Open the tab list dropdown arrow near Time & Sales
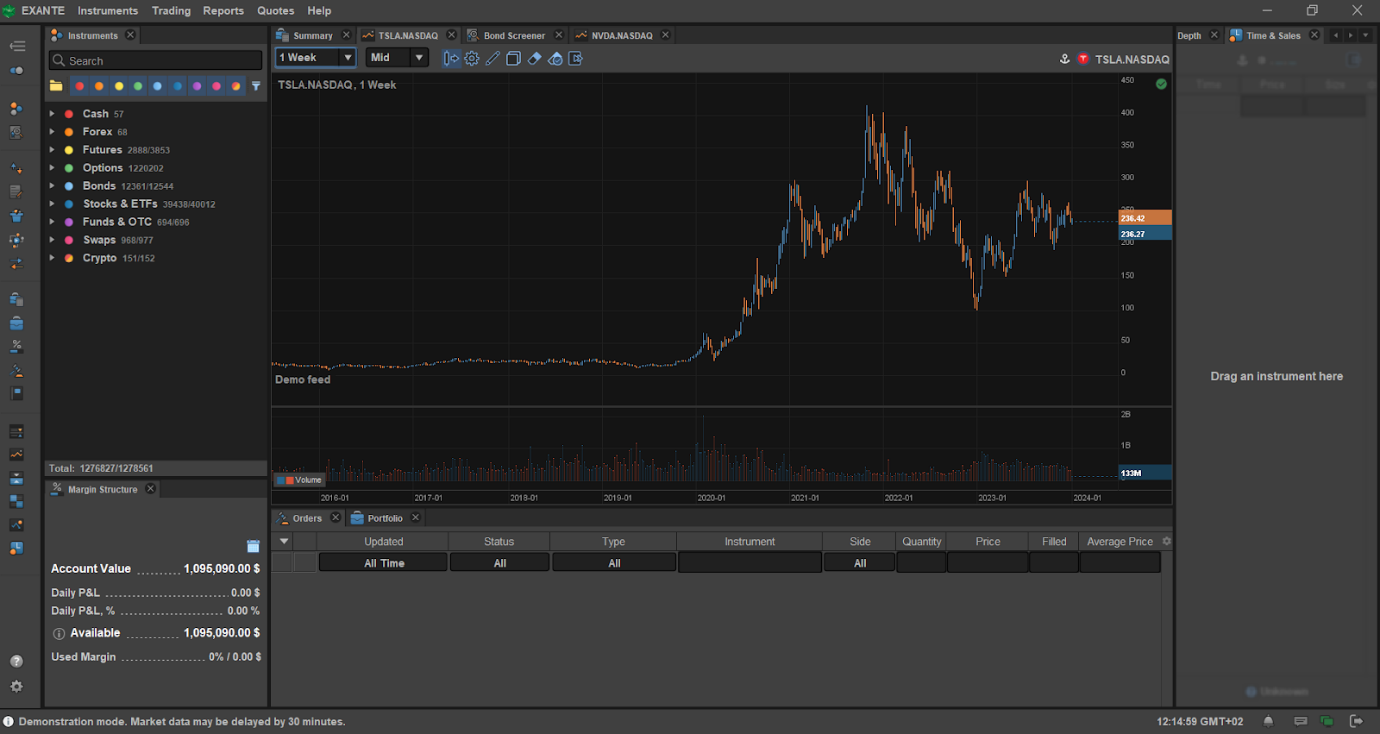Screen dimensions: 1380x734 point(1365,36)
